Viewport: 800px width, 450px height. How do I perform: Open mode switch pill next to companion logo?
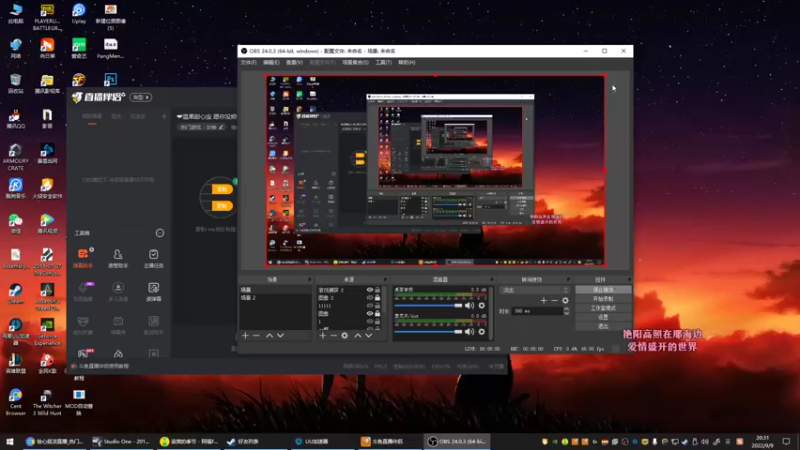click(141, 97)
